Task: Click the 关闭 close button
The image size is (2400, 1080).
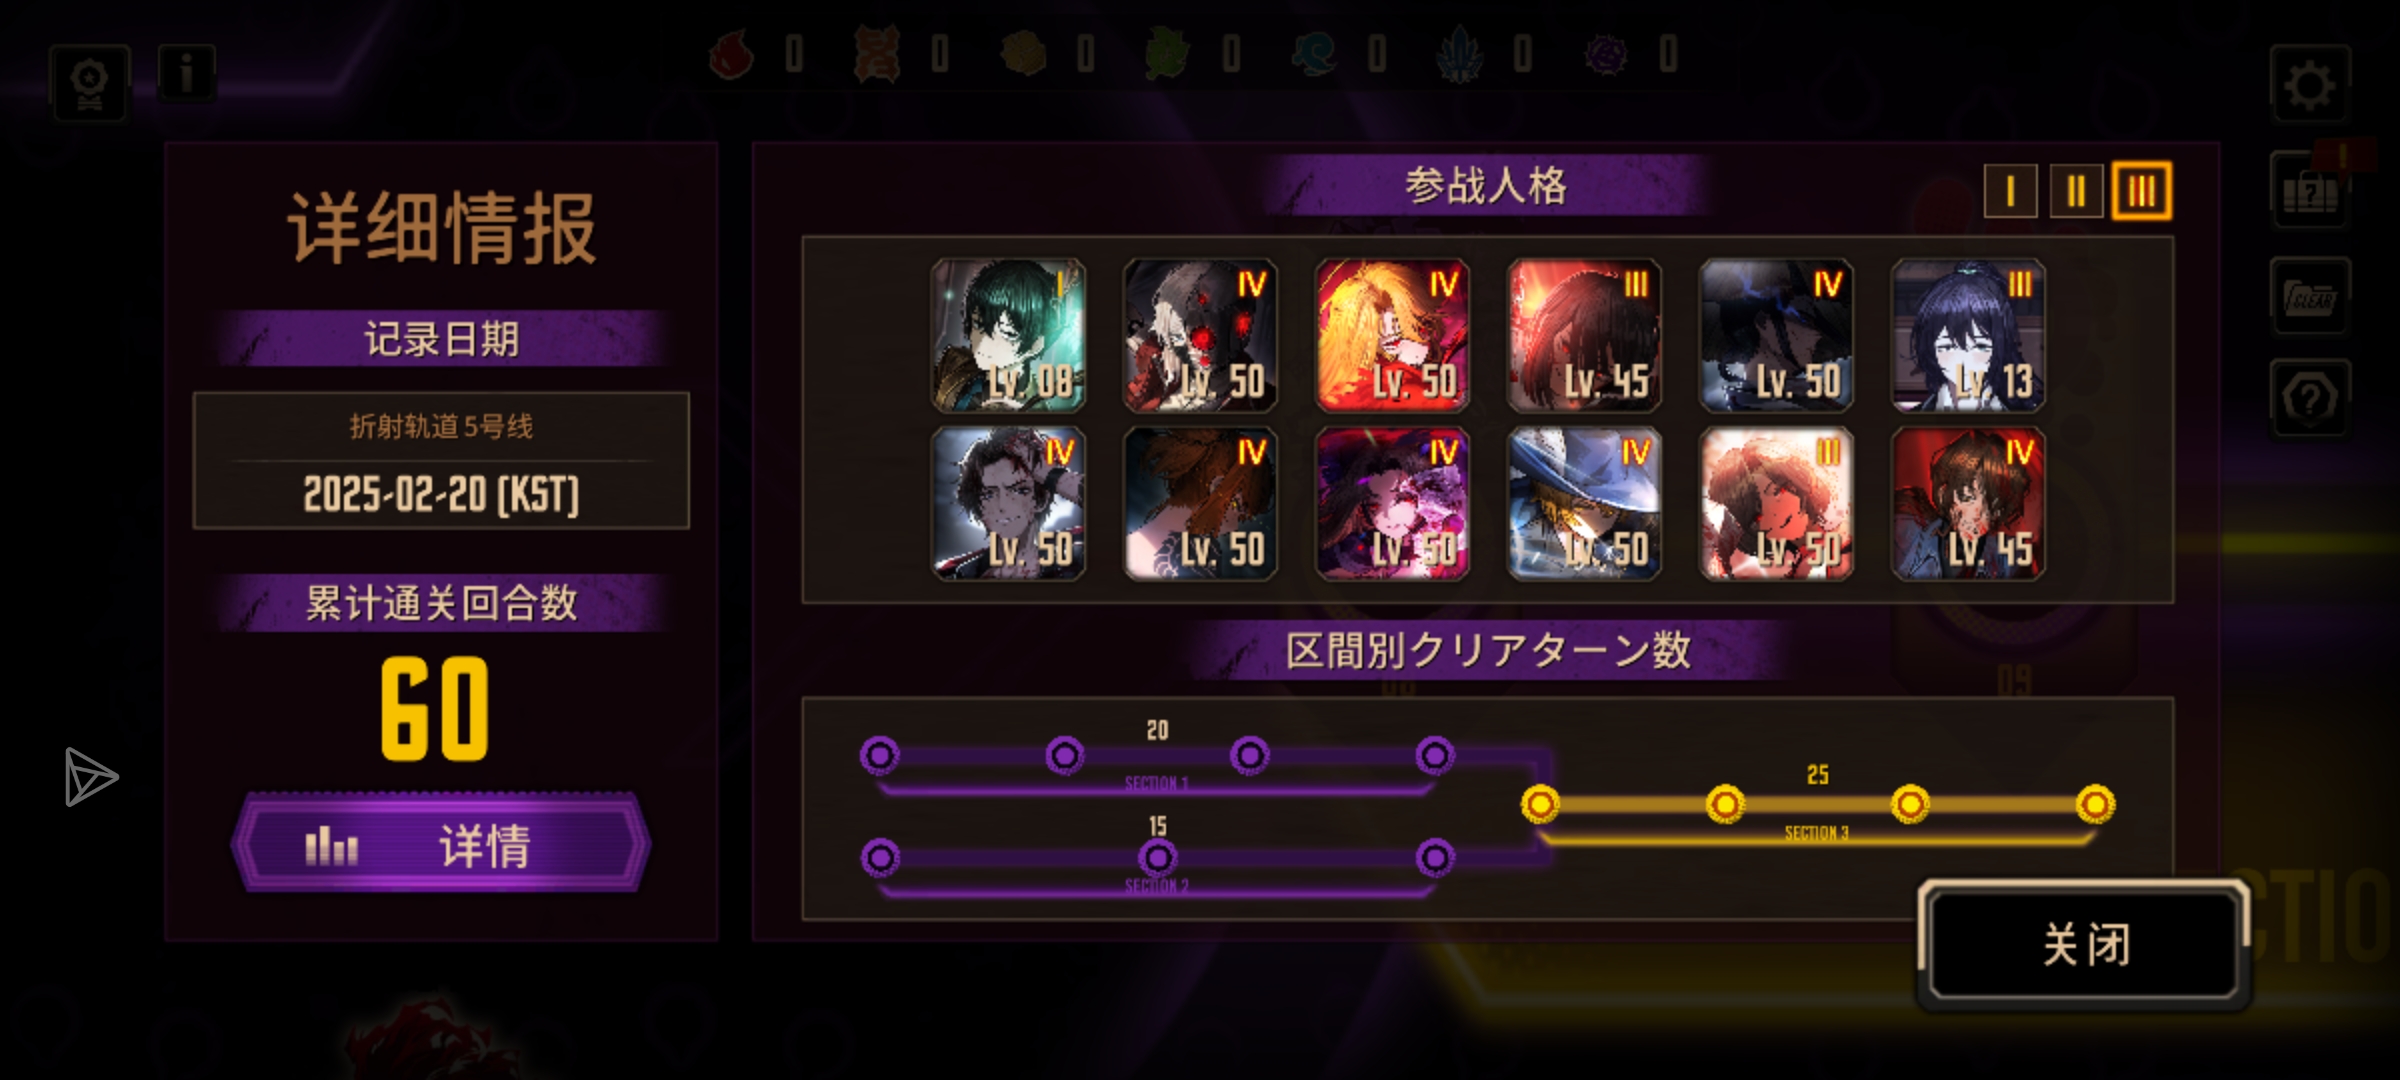Action: click(x=2085, y=944)
